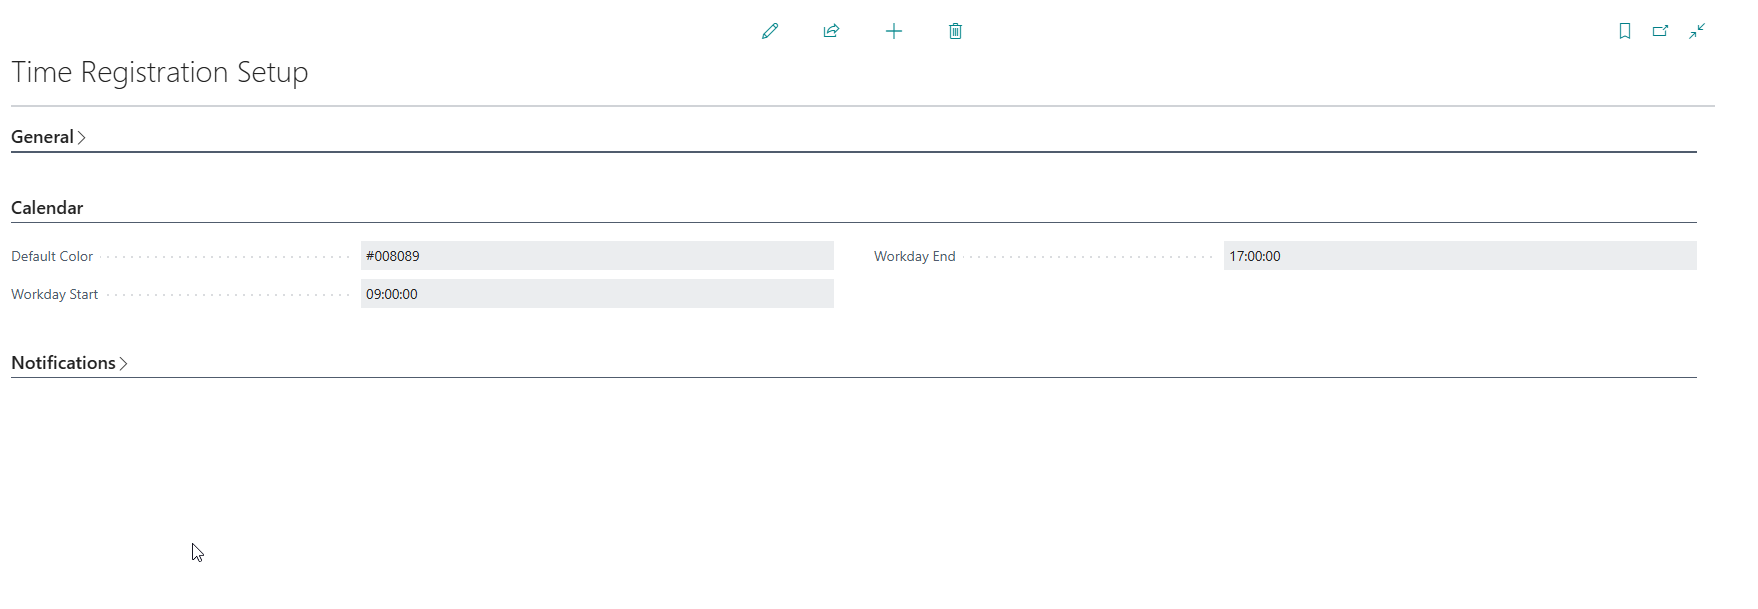1758x609 pixels.
Task: Collapse the Calendar section heading
Action: click(x=47, y=208)
